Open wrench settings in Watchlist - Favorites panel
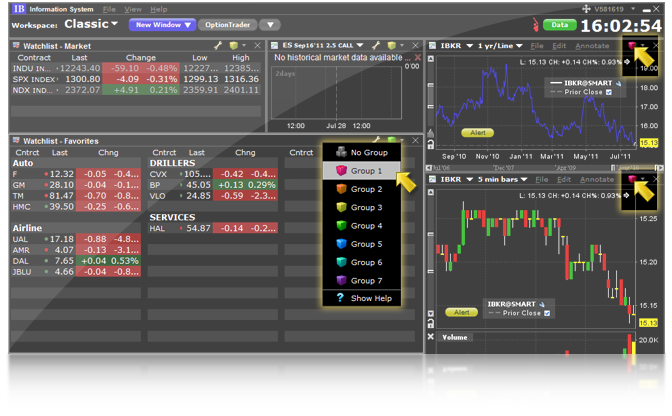 pos(376,140)
